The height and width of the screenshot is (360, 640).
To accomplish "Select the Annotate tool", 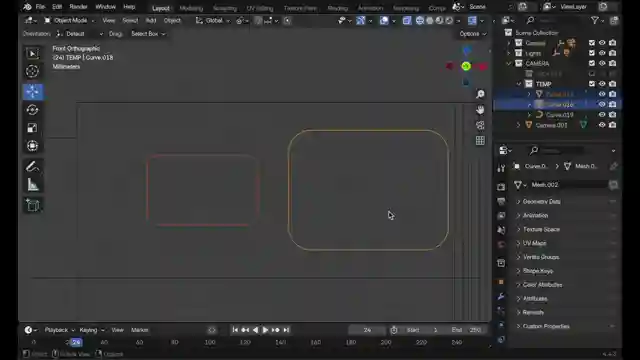I will click(x=32, y=167).
